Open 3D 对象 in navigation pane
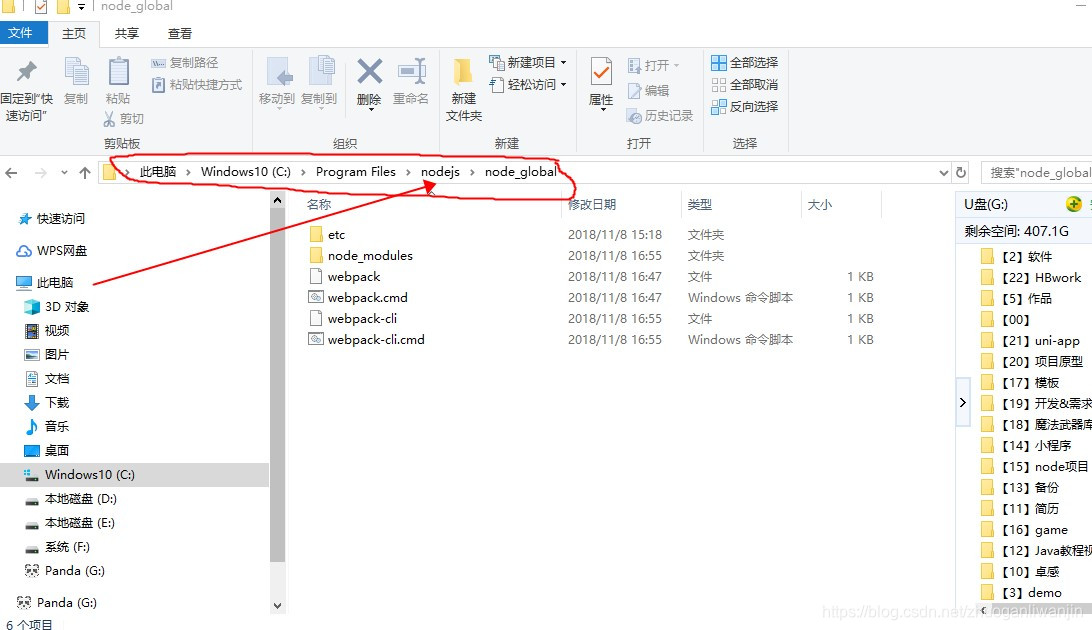This screenshot has width=1092, height=630. [57, 306]
